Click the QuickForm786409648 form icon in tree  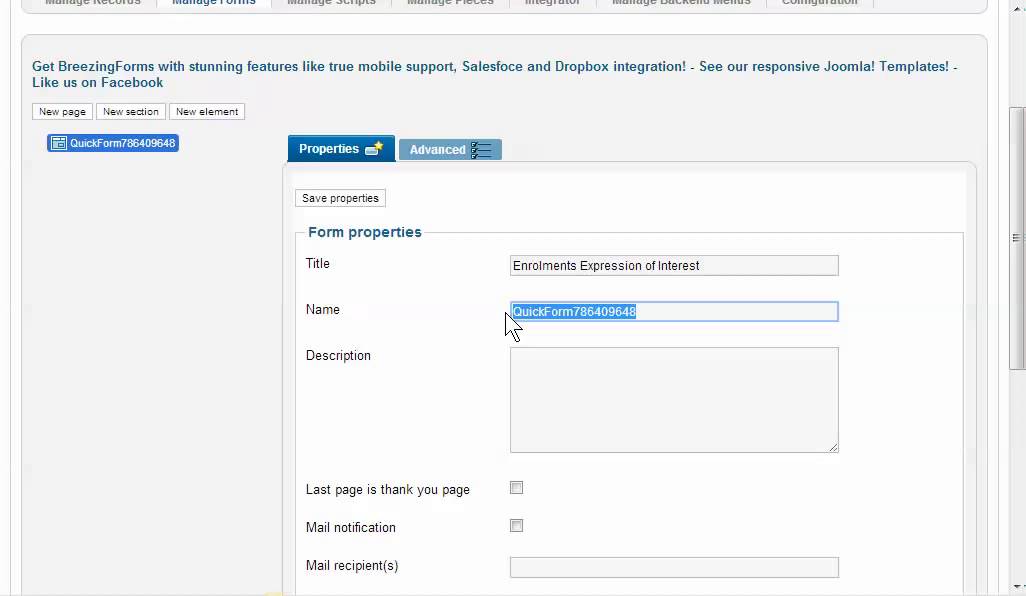point(59,143)
